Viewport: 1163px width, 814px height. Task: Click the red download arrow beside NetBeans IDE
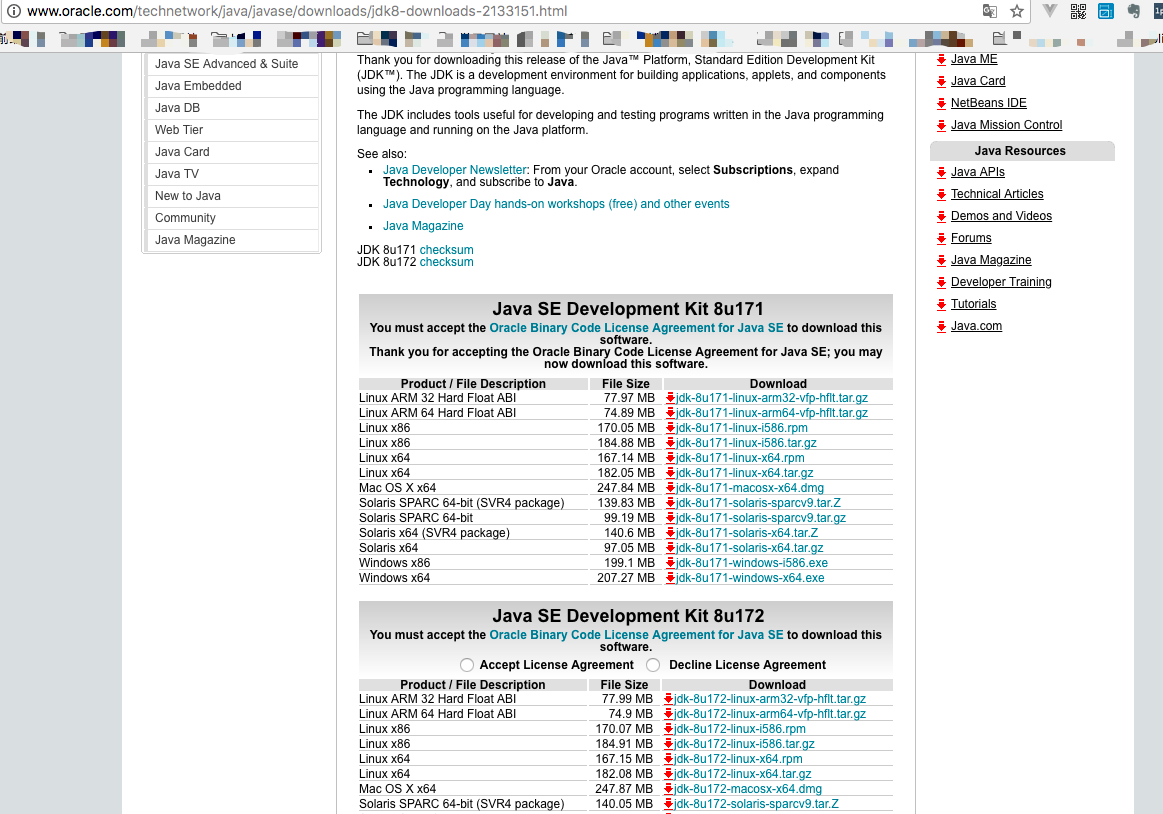(941, 103)
